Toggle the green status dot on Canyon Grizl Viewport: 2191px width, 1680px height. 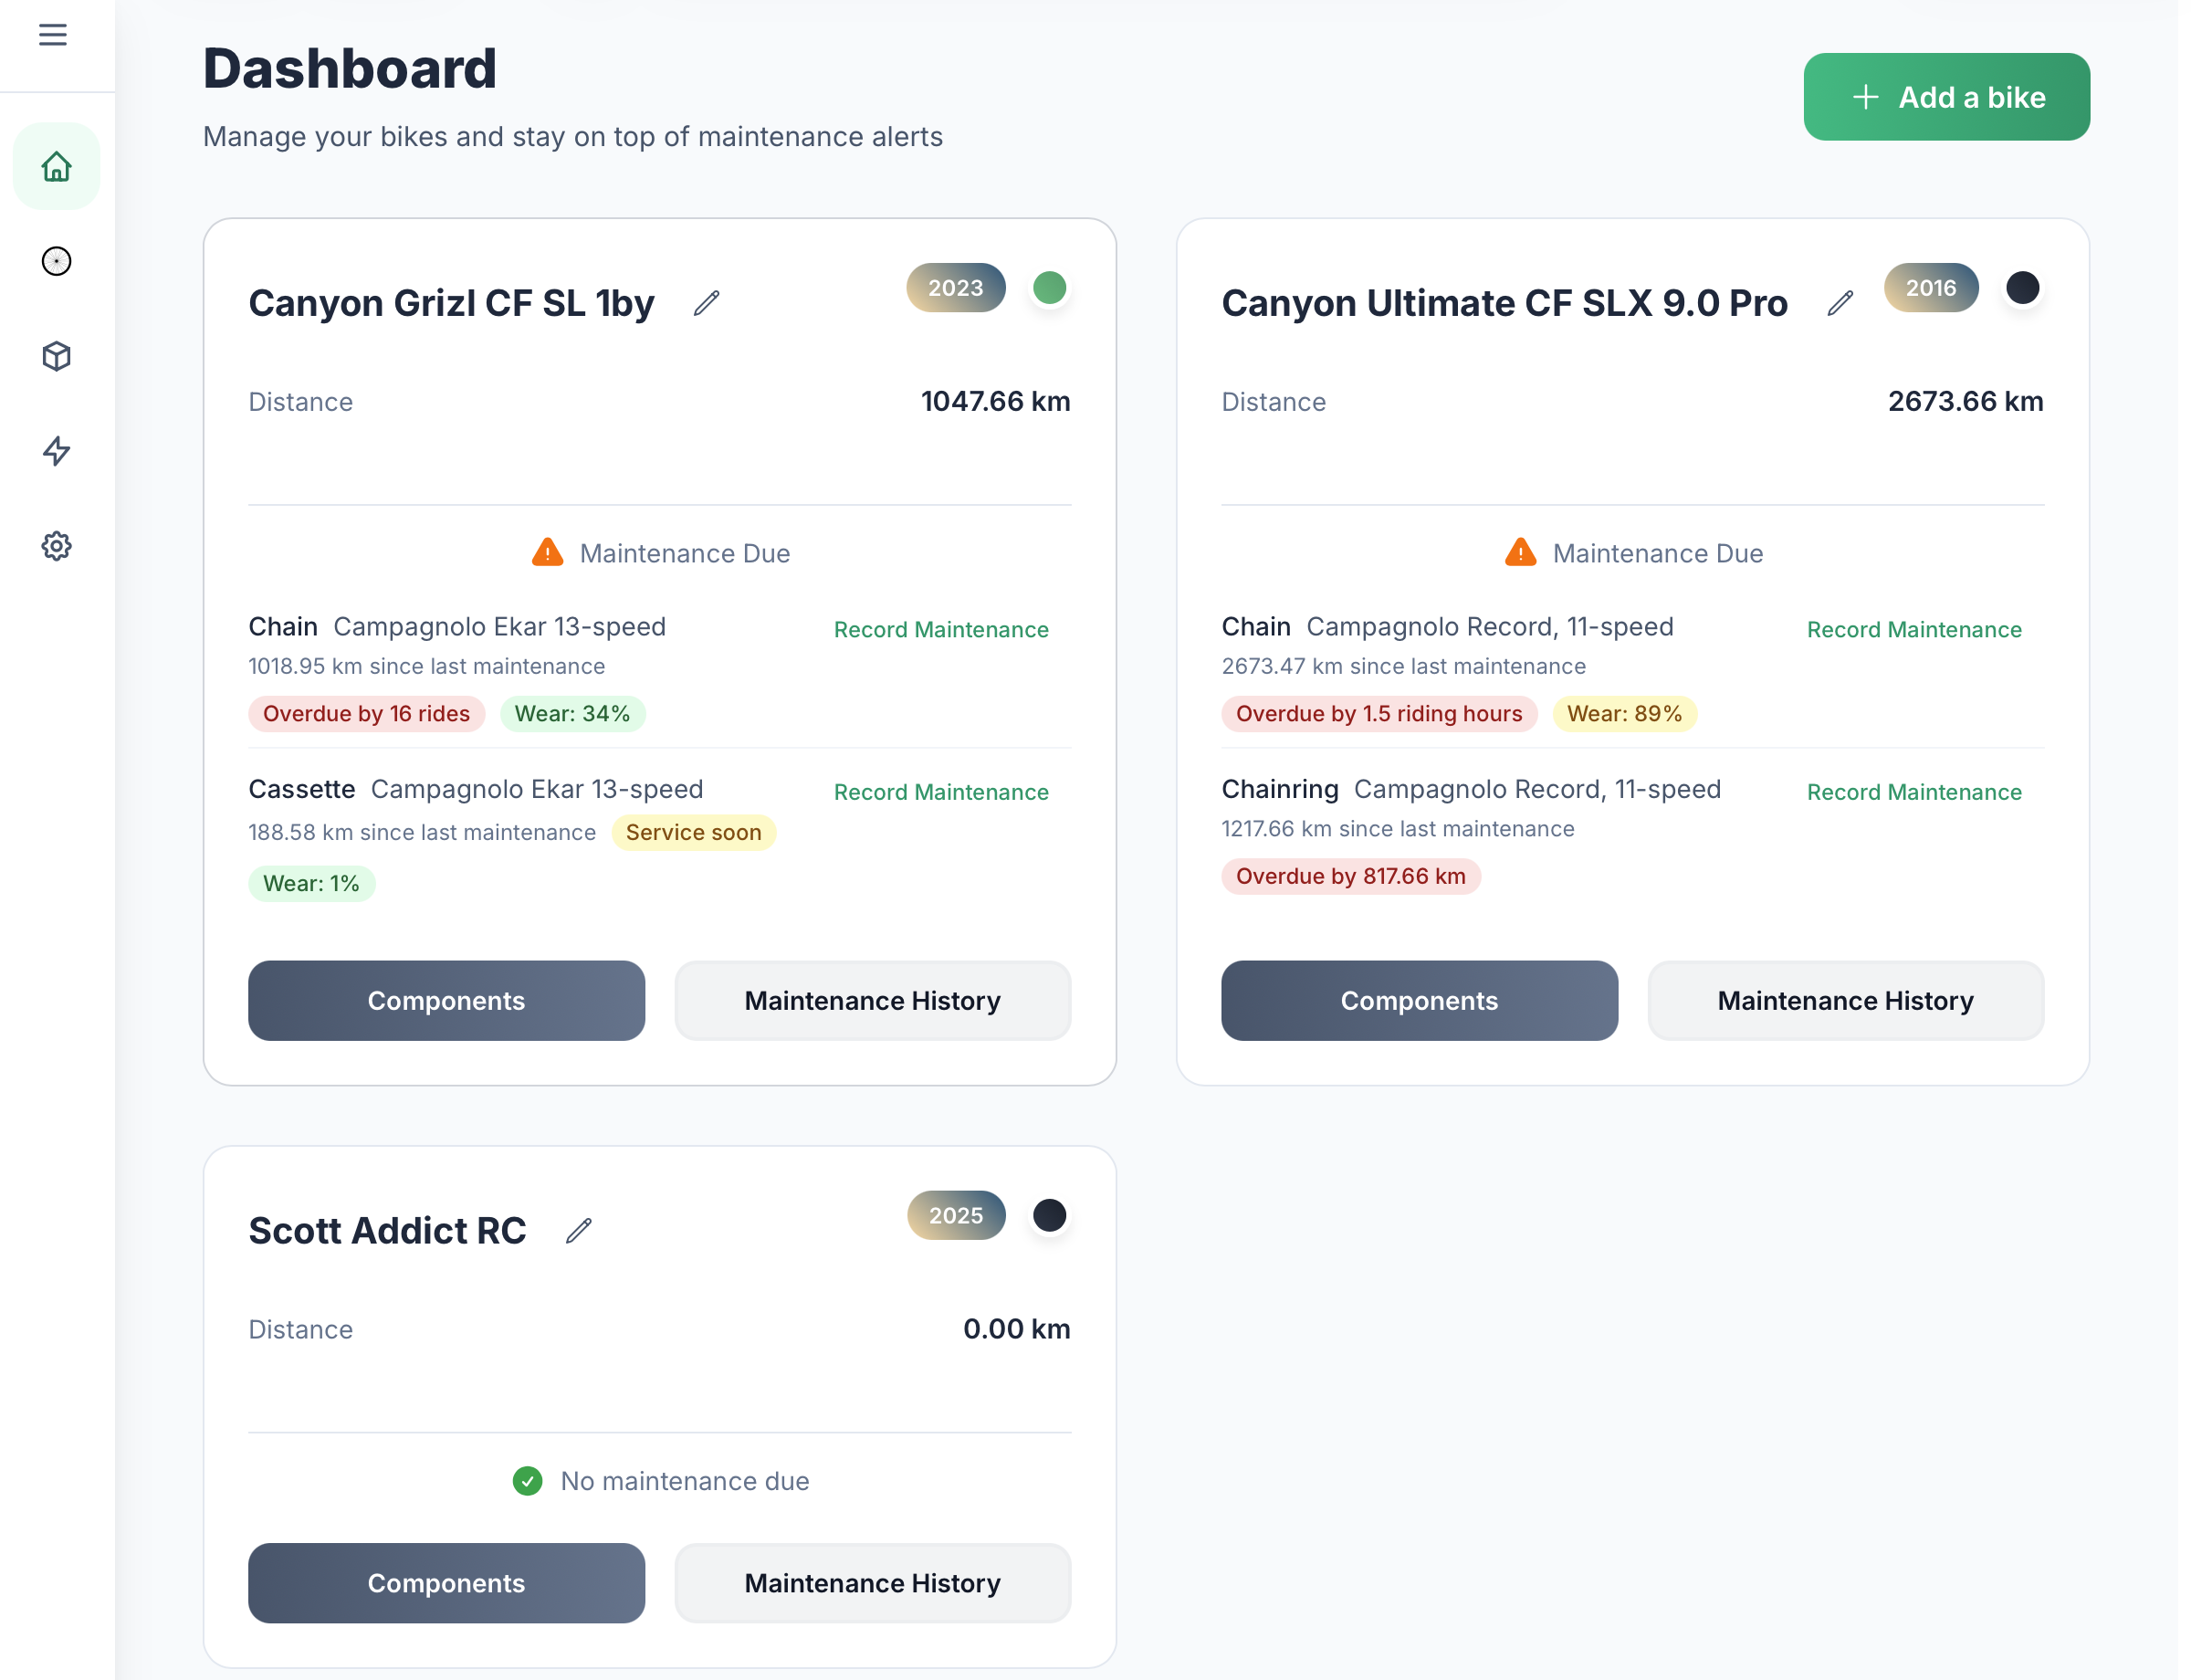[x=1049, y=288]
